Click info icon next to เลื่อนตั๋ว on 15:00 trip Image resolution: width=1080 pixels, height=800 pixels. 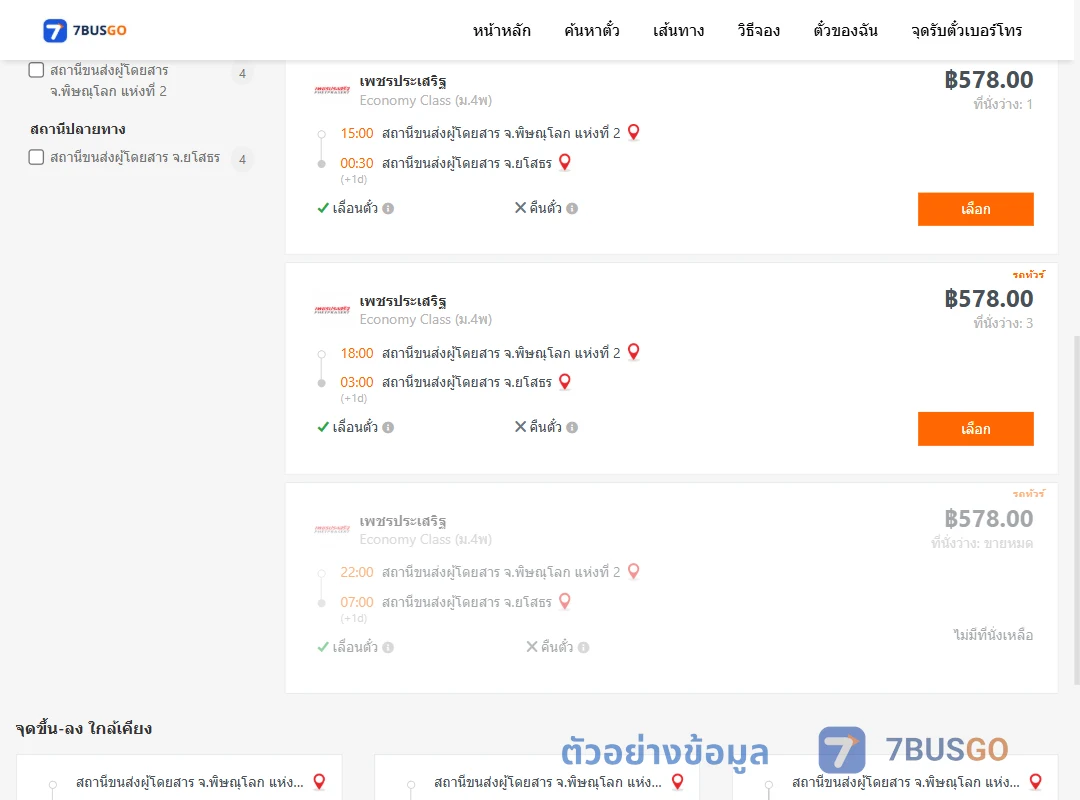(388, 208)
